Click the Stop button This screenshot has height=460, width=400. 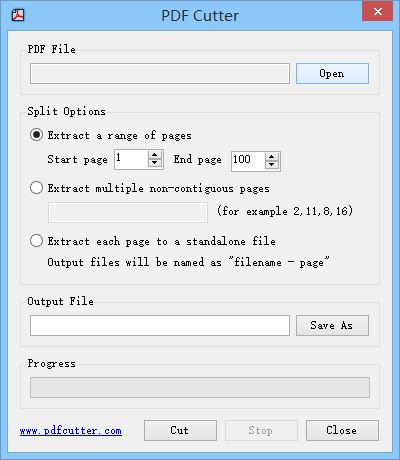(261, 430)
